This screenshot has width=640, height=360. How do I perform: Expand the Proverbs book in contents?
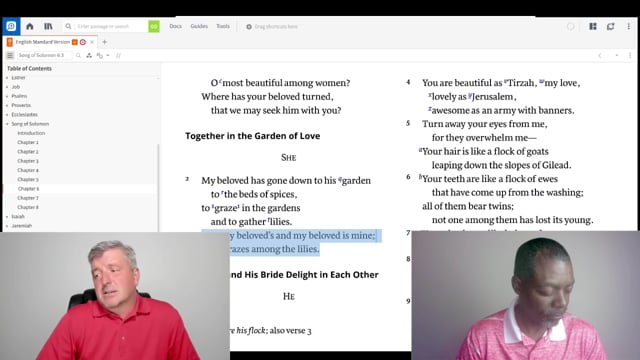[x=7, y=105]
